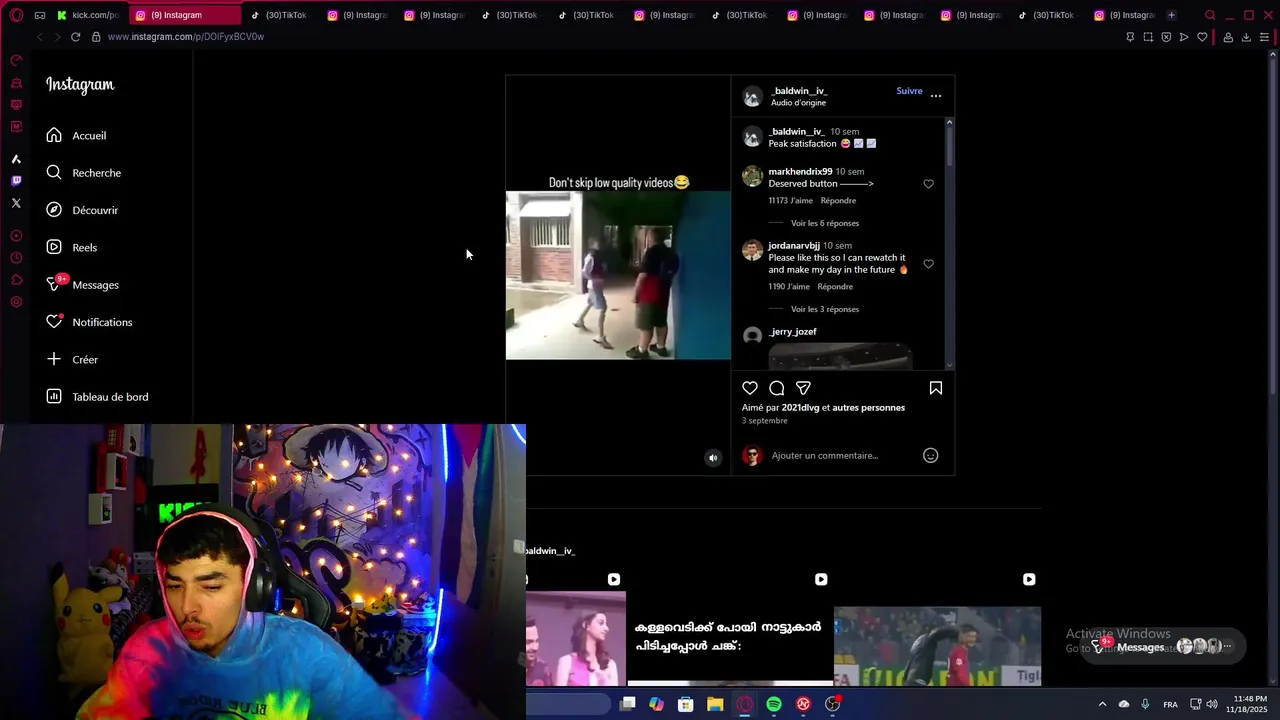This screenshot has height=720, width=1280.
Task: Reload the current page
Action: pyautogui.click(x=75, y=37)
